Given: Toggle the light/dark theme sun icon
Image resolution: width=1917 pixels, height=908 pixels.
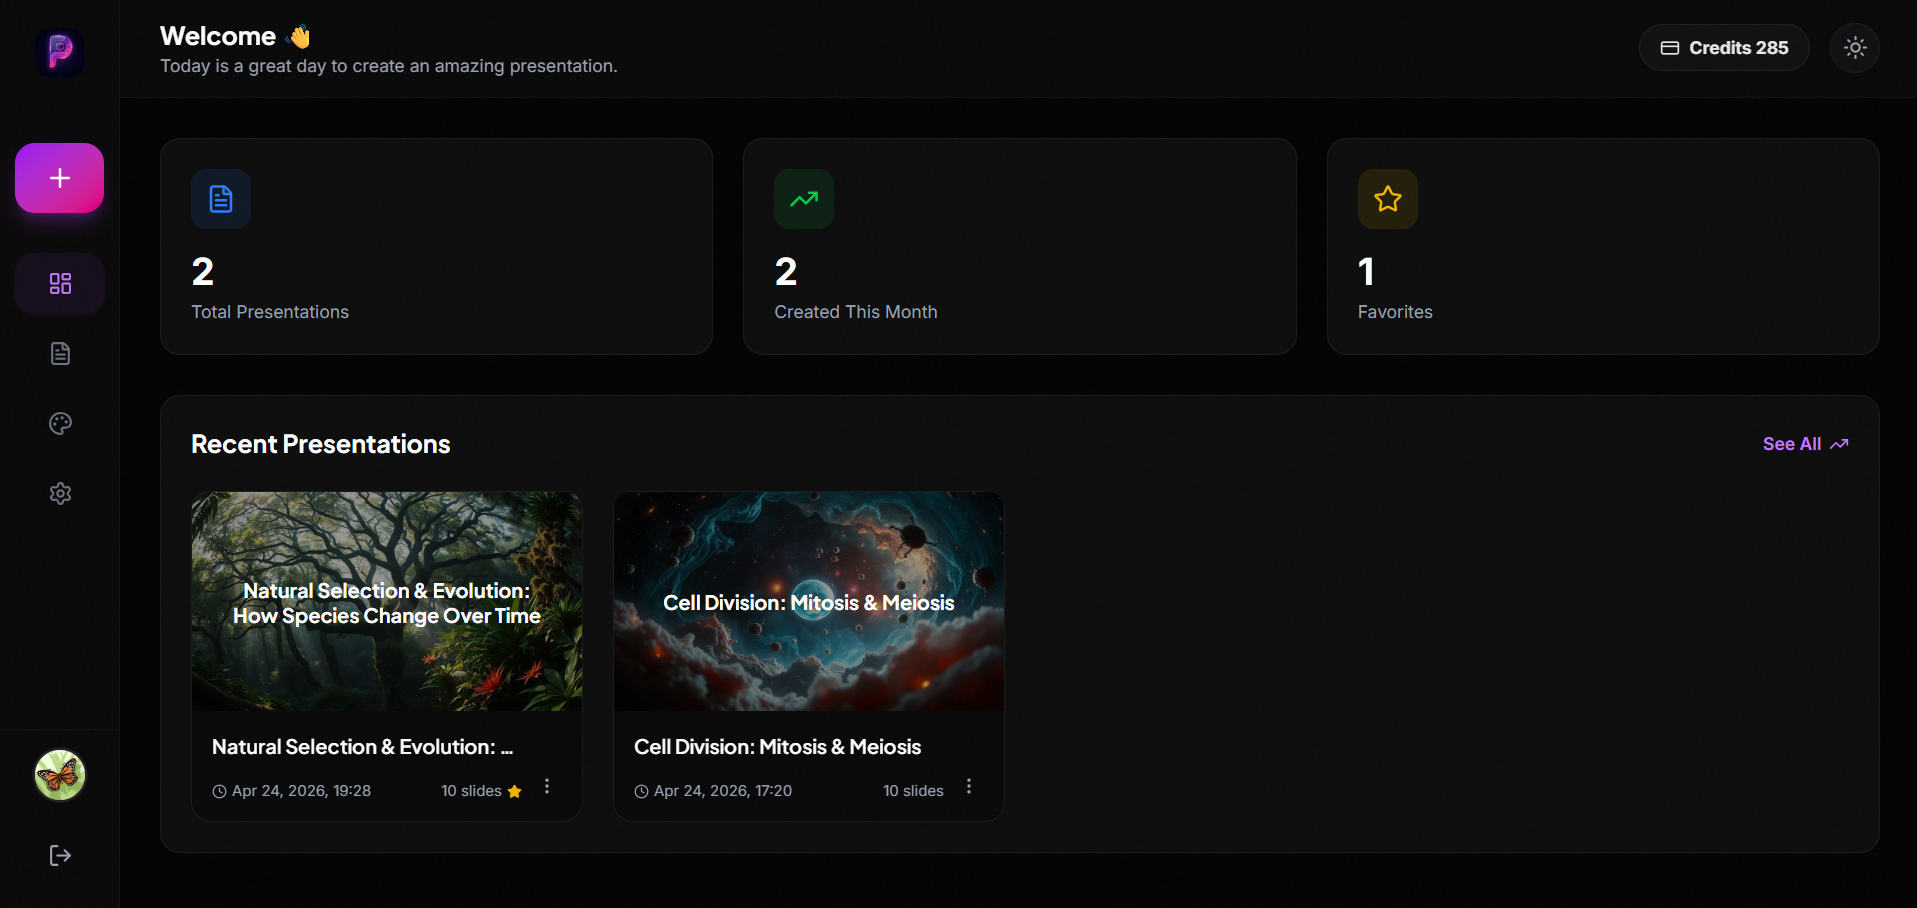Looking at the screenshot, I should pos(1855,48).
